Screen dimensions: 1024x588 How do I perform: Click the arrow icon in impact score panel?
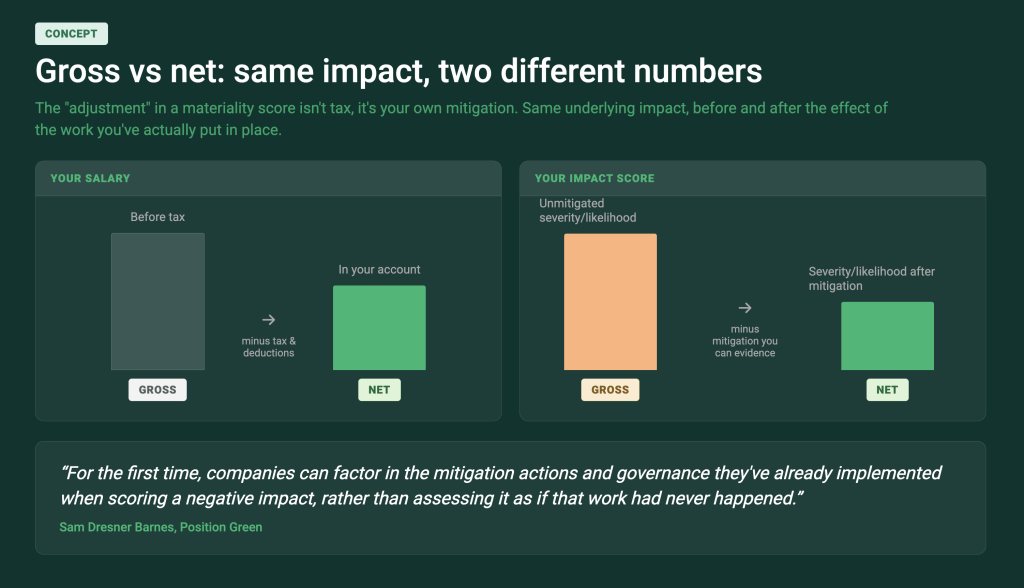pos(744,308)
